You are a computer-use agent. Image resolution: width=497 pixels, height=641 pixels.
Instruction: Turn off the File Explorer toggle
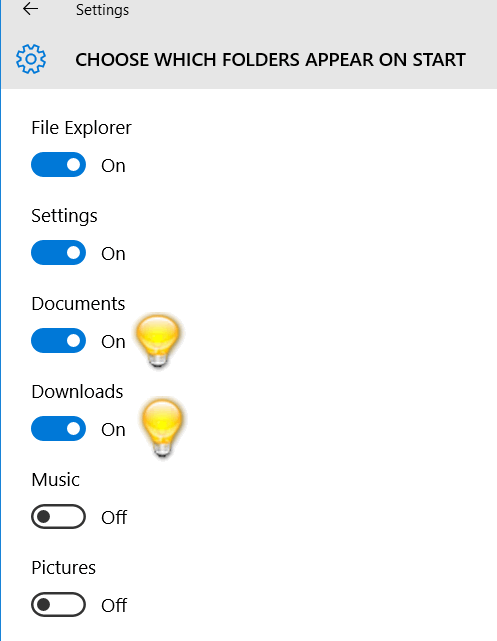pos(58,165)
